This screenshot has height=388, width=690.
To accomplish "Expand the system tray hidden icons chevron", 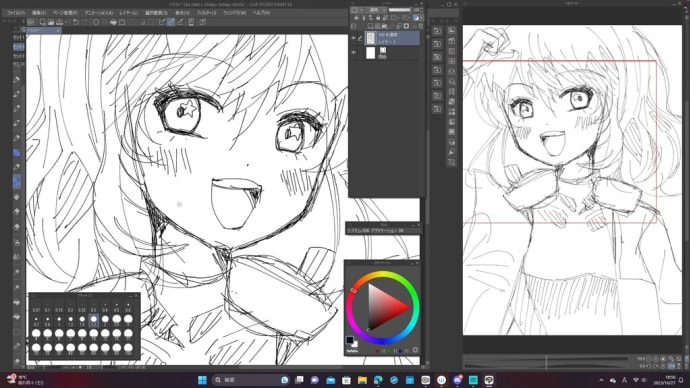I will point(601,380).
